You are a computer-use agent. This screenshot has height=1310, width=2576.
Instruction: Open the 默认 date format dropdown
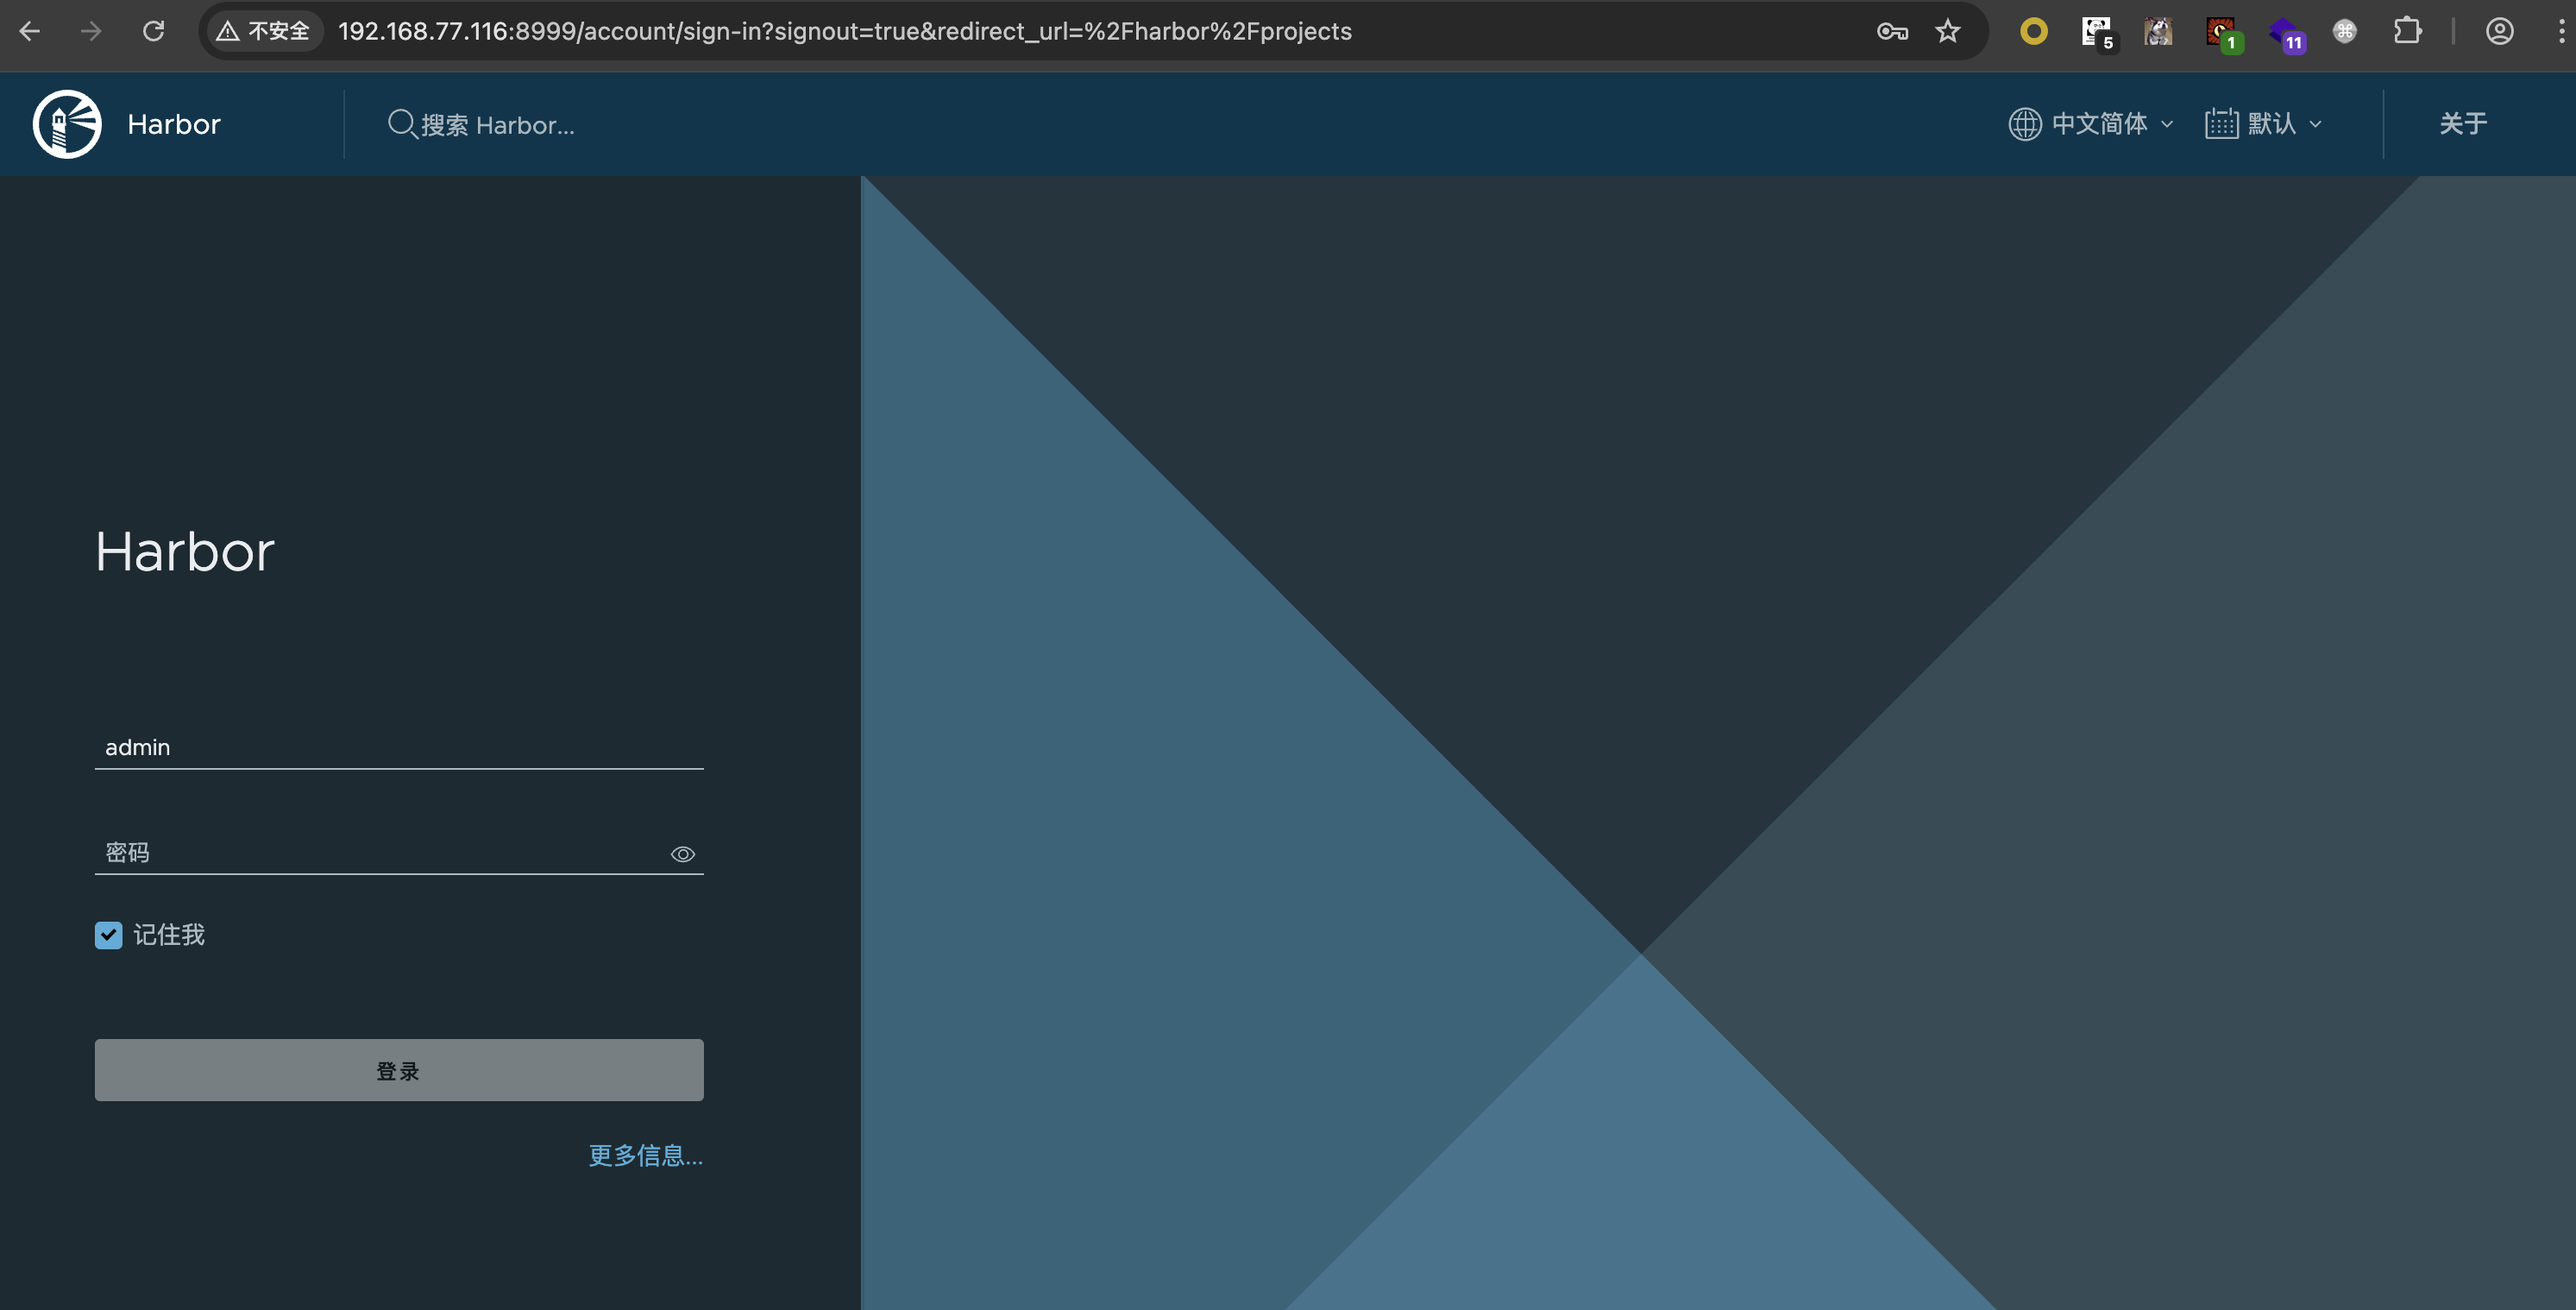2263,124
